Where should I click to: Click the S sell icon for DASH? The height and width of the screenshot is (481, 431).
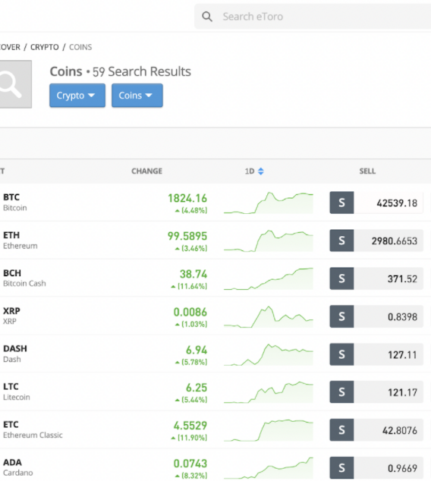[x=342, y=354]
